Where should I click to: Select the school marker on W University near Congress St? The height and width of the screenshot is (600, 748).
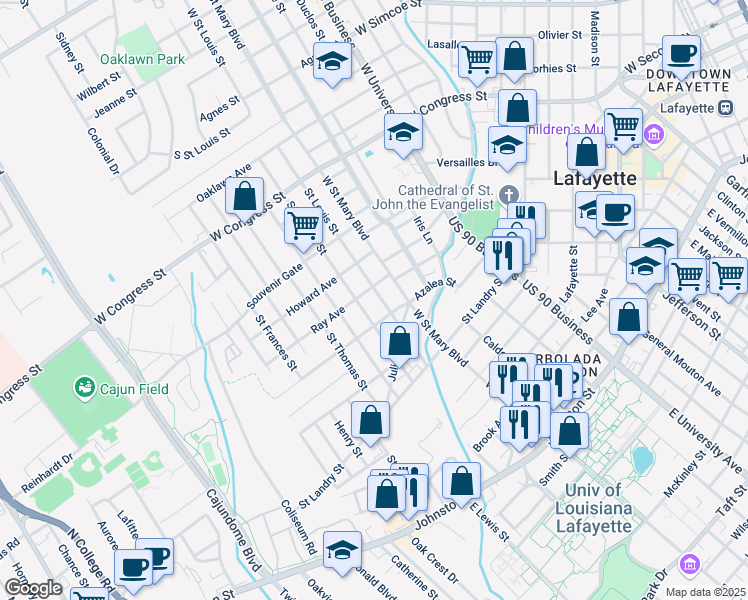point(403,133)
